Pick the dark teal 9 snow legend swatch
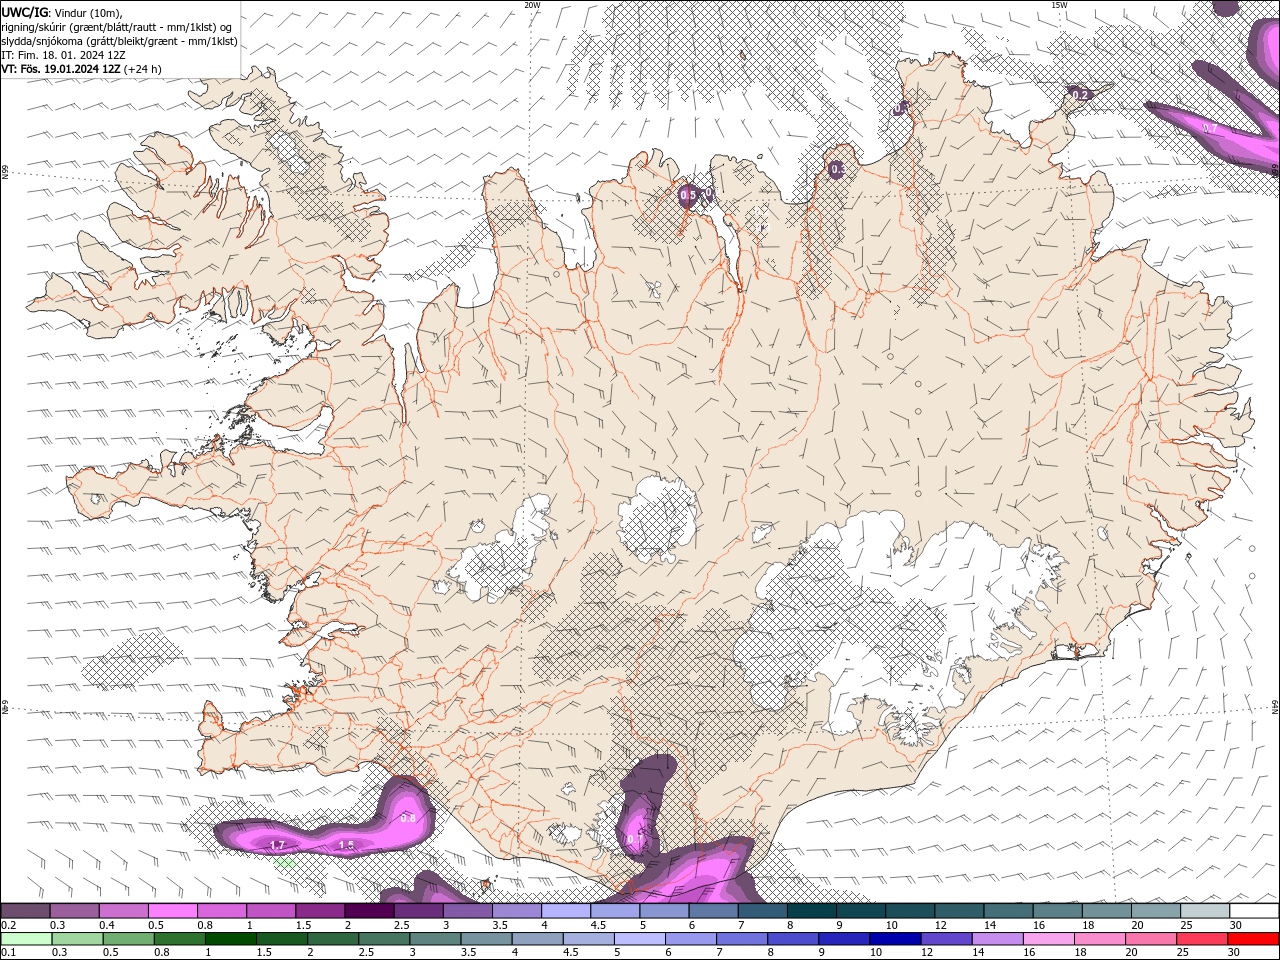Image resolution: width=1280 pixels, height=960 pixels. tap(861, 911)
